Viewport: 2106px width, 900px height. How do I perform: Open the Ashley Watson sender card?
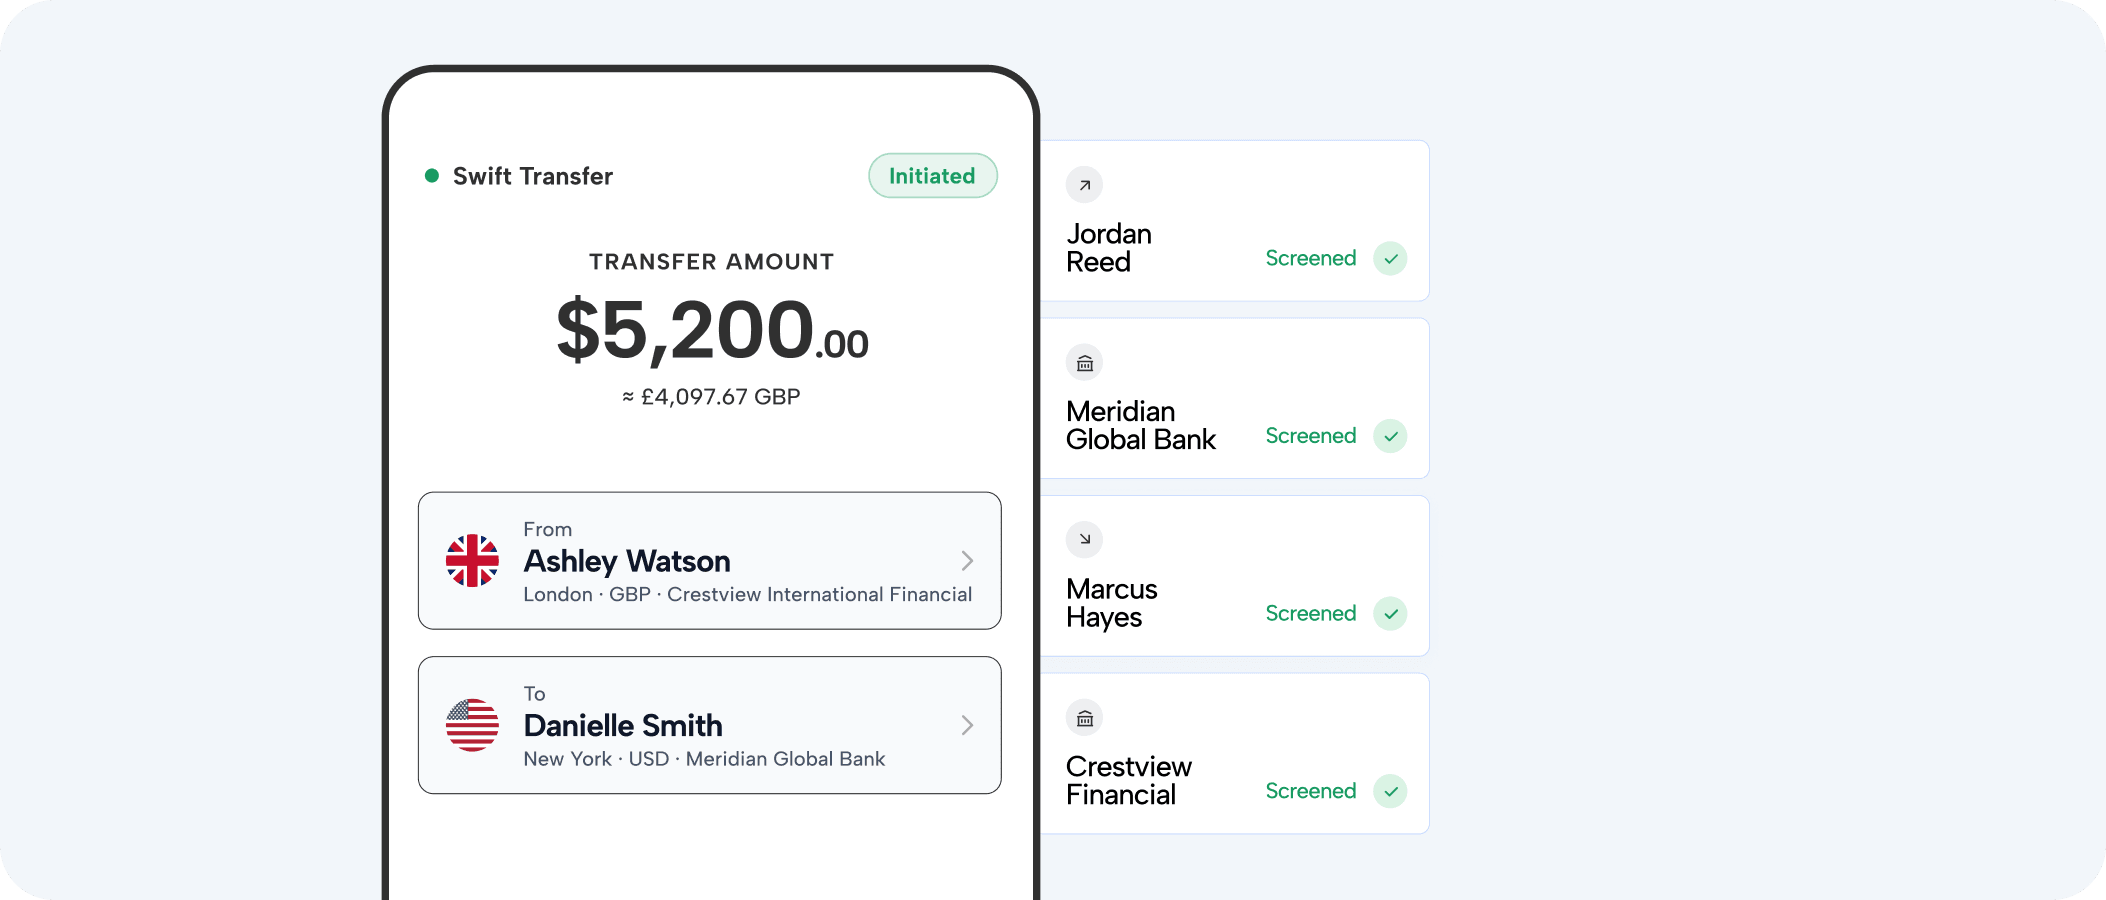pos(709,561)
